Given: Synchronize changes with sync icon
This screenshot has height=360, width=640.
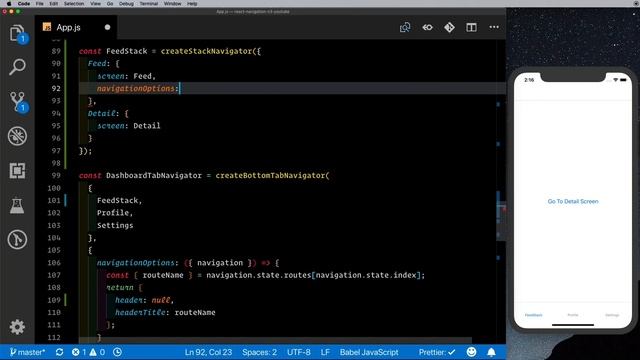Looking at the screenshot, I should (x=59, y=352).
